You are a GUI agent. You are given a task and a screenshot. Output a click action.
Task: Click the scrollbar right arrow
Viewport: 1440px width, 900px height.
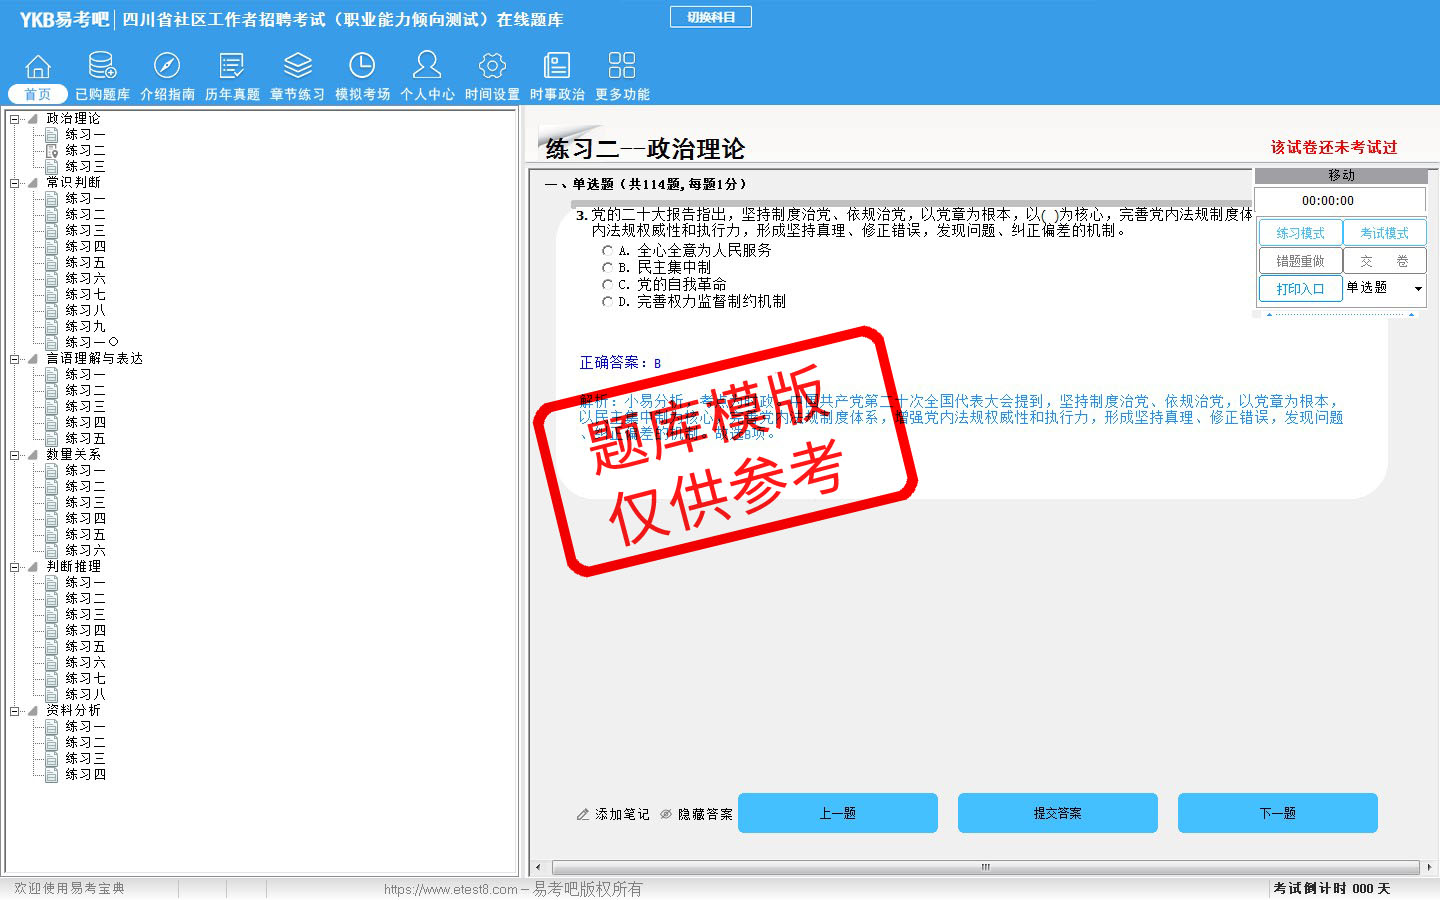pos(1429,867)
